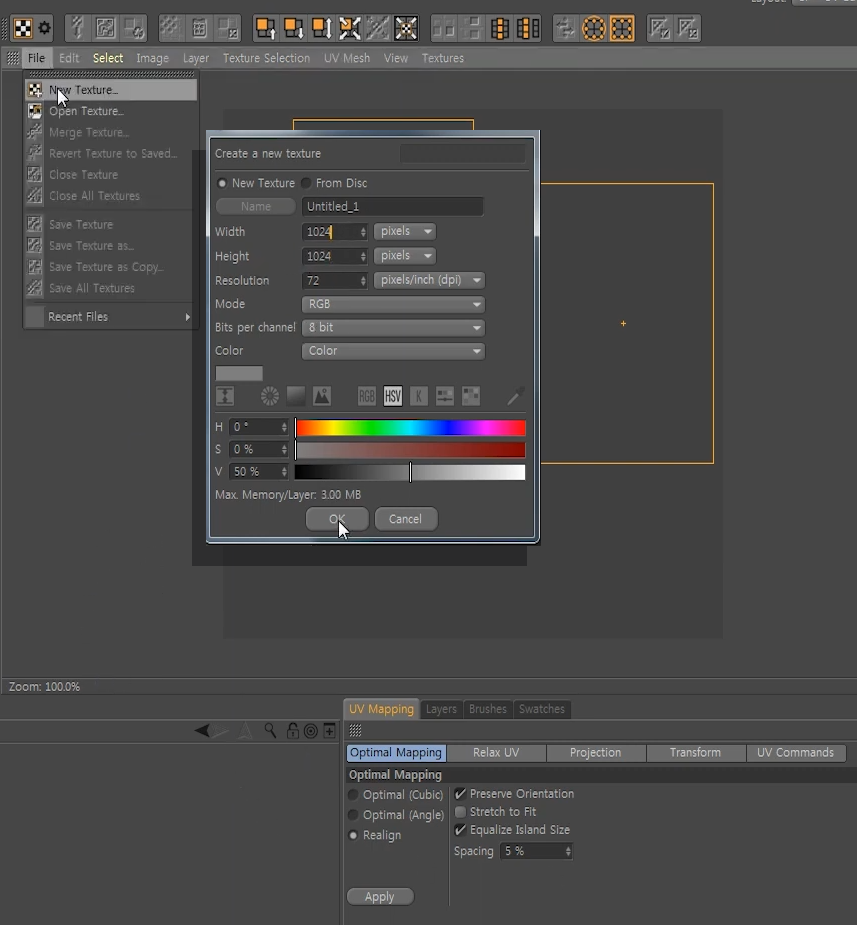Open the Width units pixels dropdown
This screenshot has height=925, width=857.
pyautogui.click(x=405, y=231)
